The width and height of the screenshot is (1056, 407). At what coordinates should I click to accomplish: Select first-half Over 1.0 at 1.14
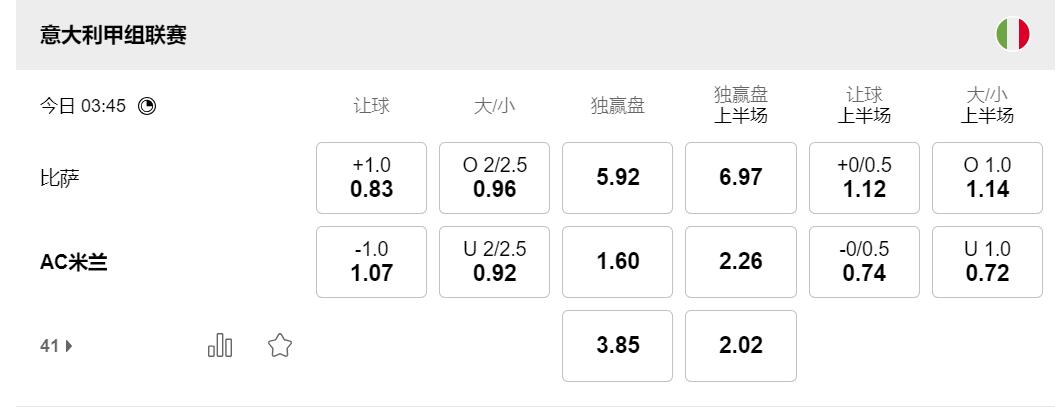coord(987,178)
